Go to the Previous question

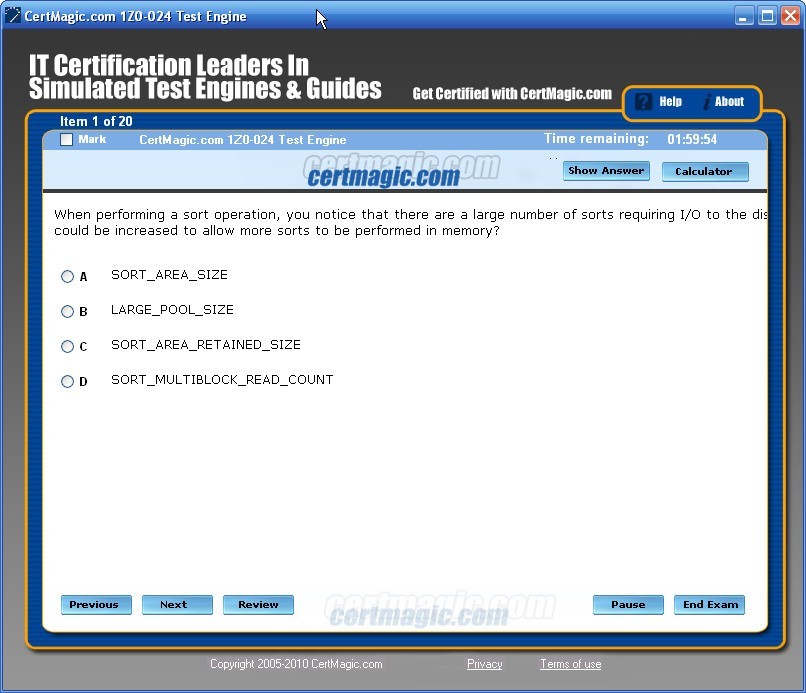click(x=95, y=605)
